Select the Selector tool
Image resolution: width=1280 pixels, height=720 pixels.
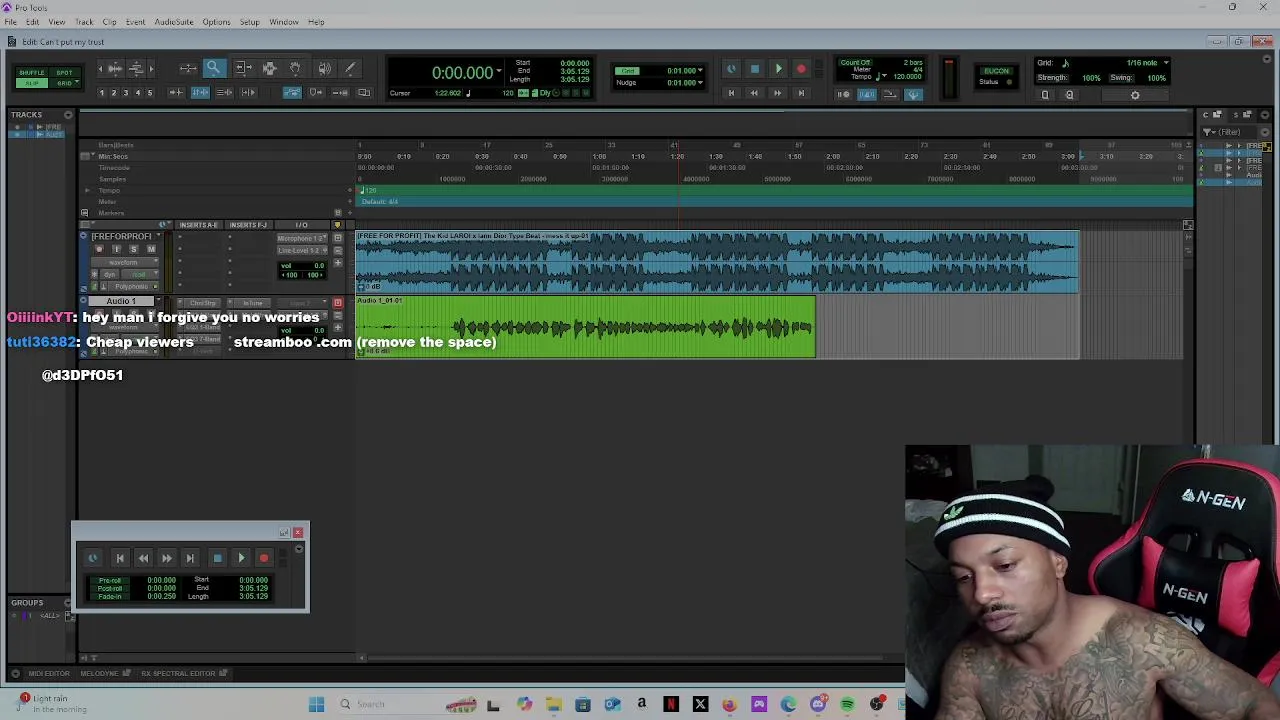tap(269, 68)
